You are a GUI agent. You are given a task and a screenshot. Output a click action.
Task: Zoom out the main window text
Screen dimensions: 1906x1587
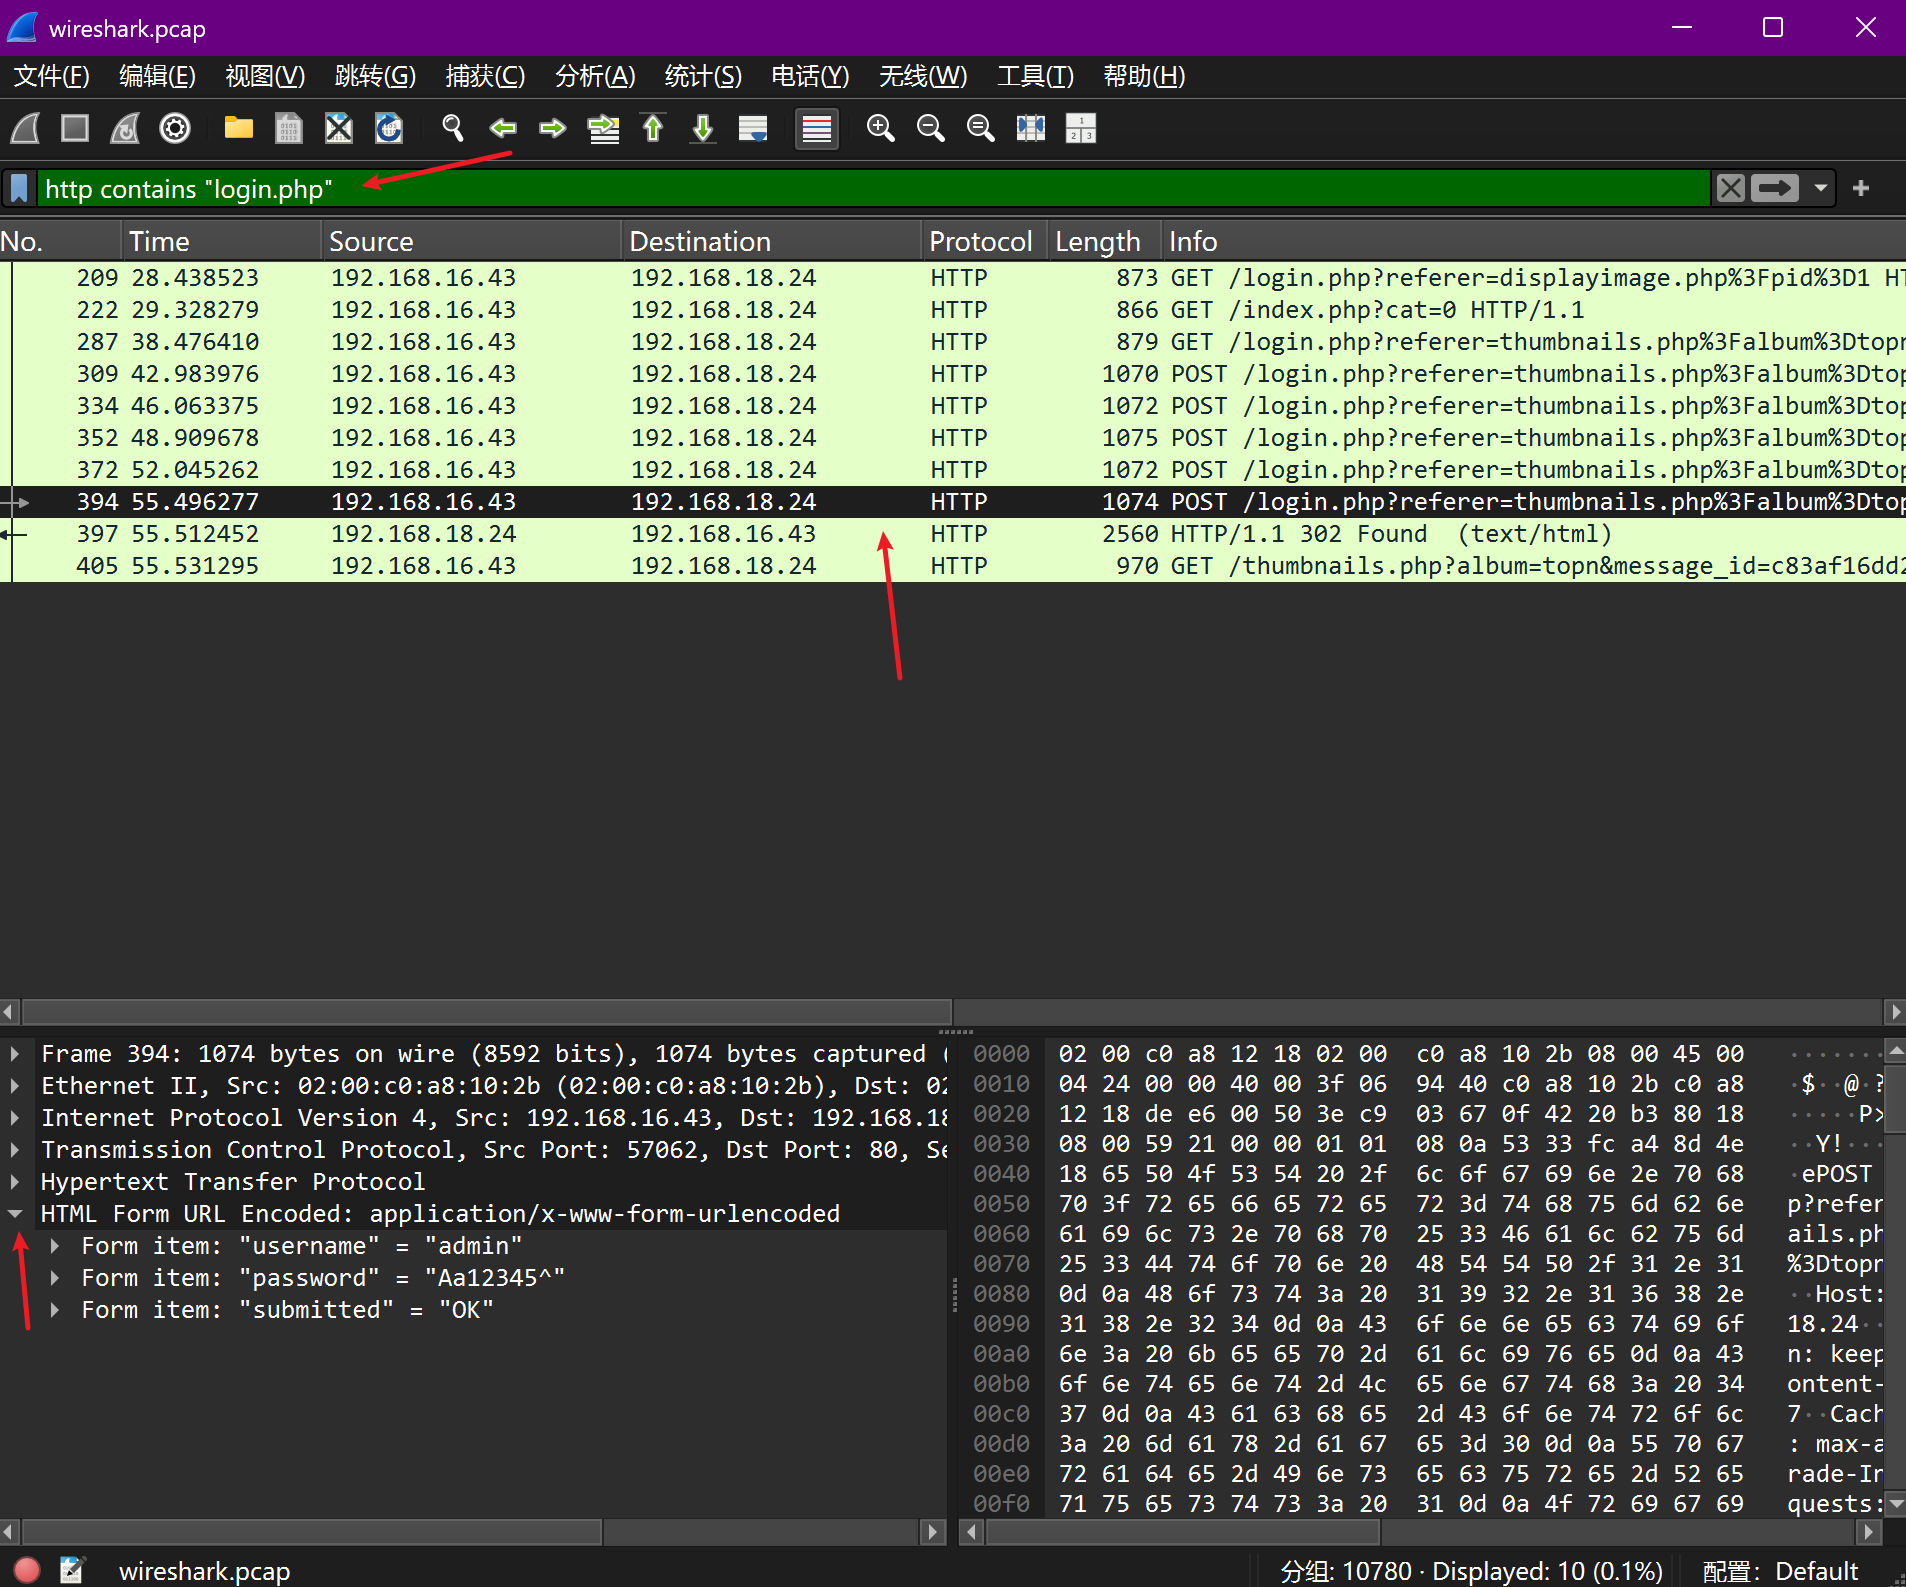[x=930, y=128]
